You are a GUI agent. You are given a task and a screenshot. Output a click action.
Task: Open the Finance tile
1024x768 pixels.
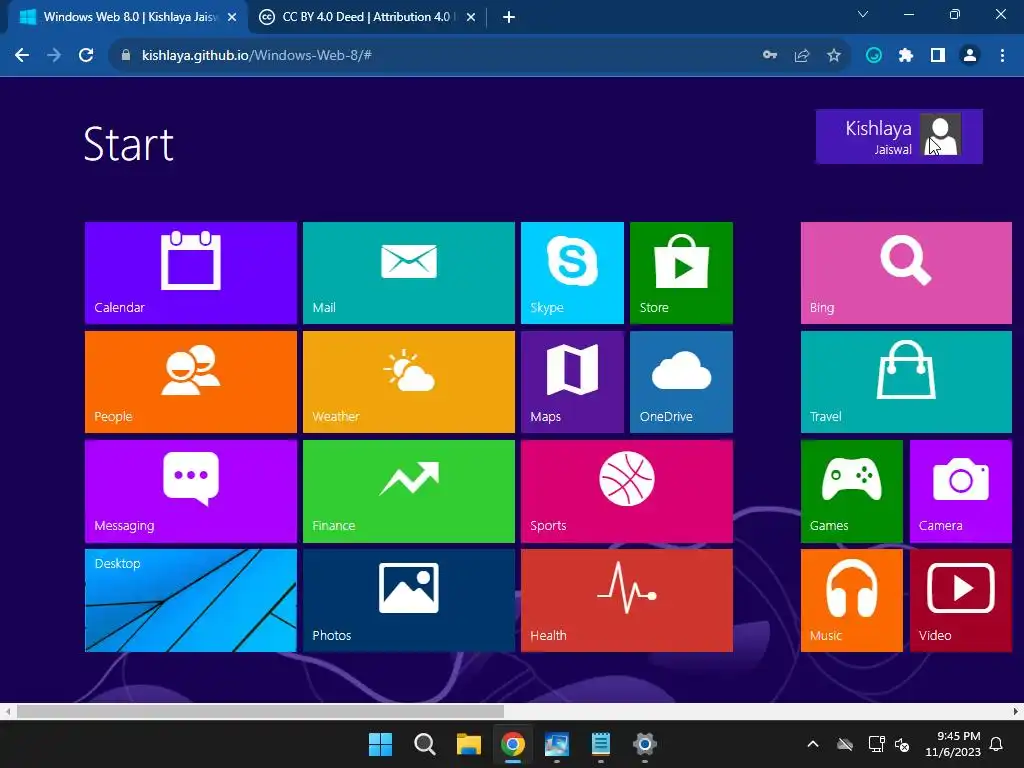coord(409,491)
